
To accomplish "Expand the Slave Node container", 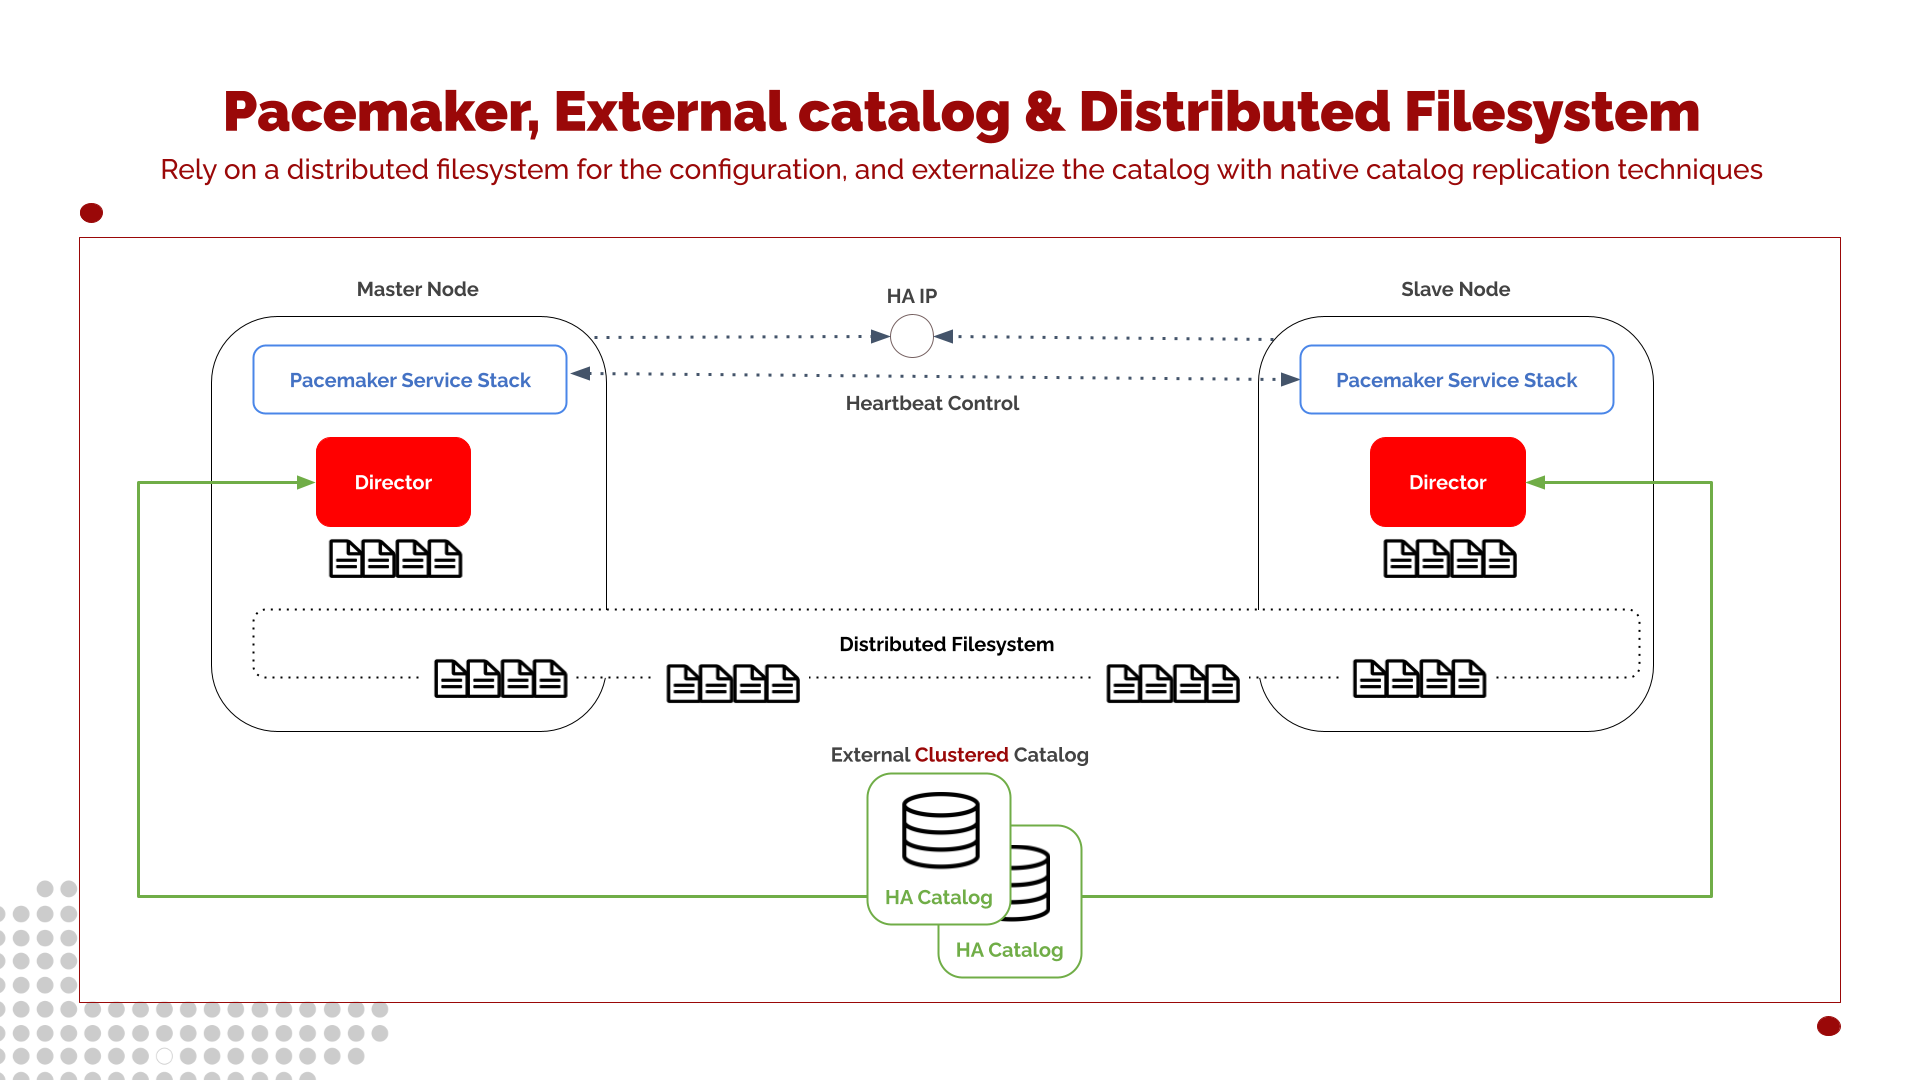I will (1455, 522).
